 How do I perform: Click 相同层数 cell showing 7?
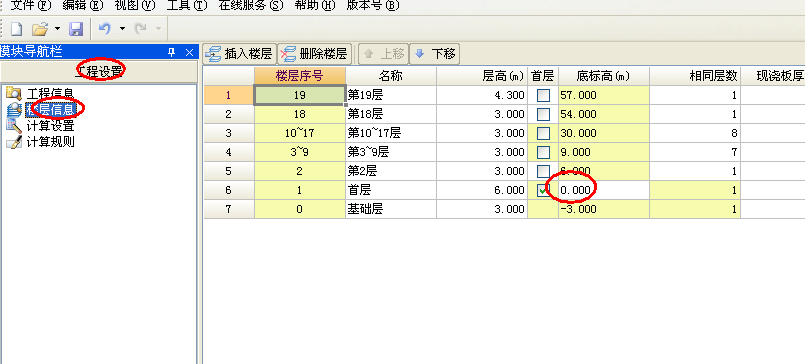(x=695, y=152)
